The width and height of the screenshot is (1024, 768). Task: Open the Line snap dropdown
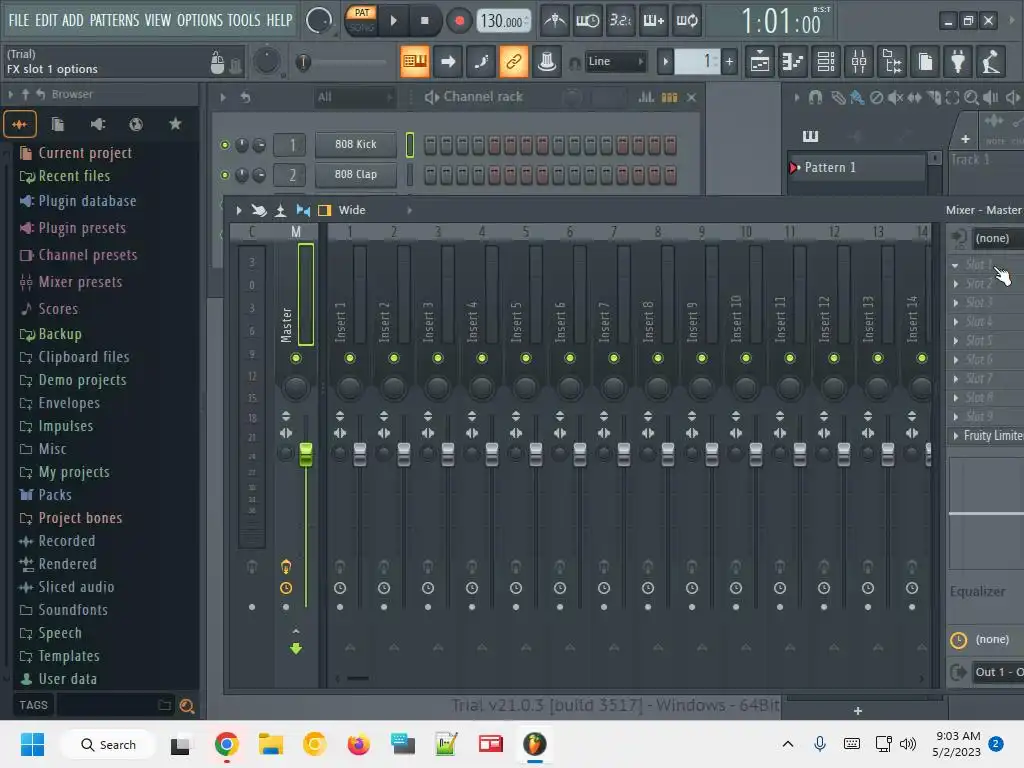click(x=615, y=62)
